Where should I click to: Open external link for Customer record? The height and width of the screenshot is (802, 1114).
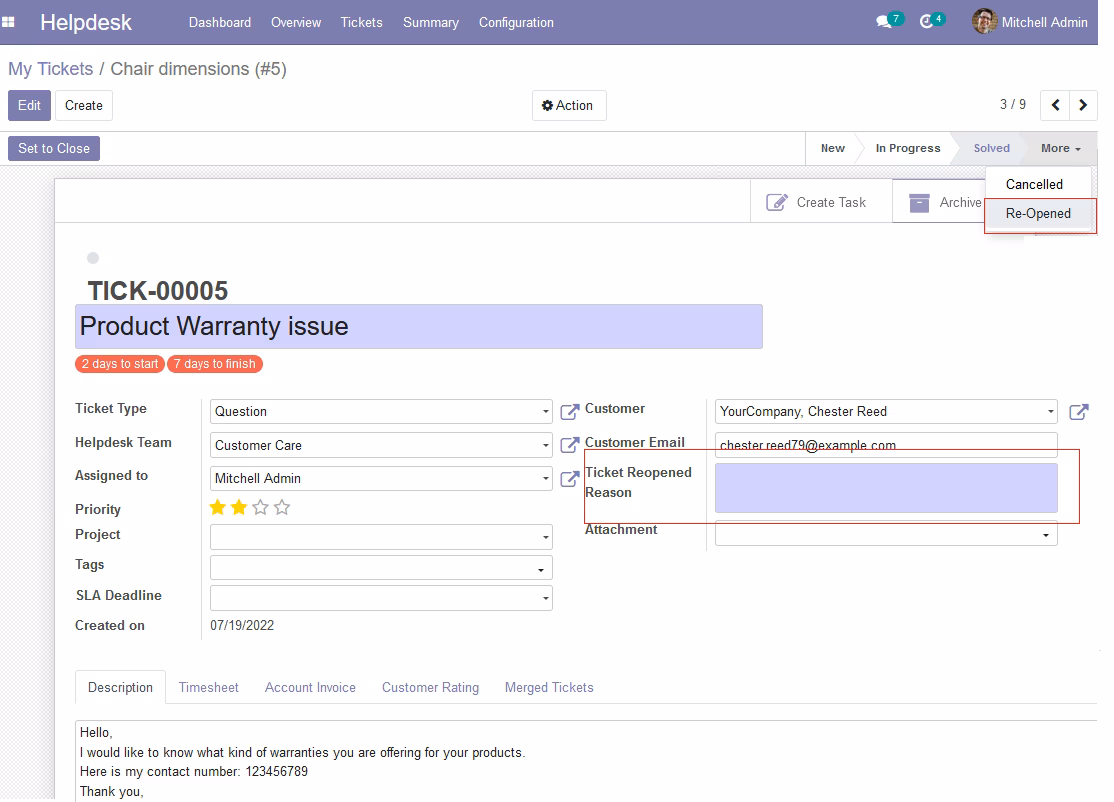(x=1078, y=411)
